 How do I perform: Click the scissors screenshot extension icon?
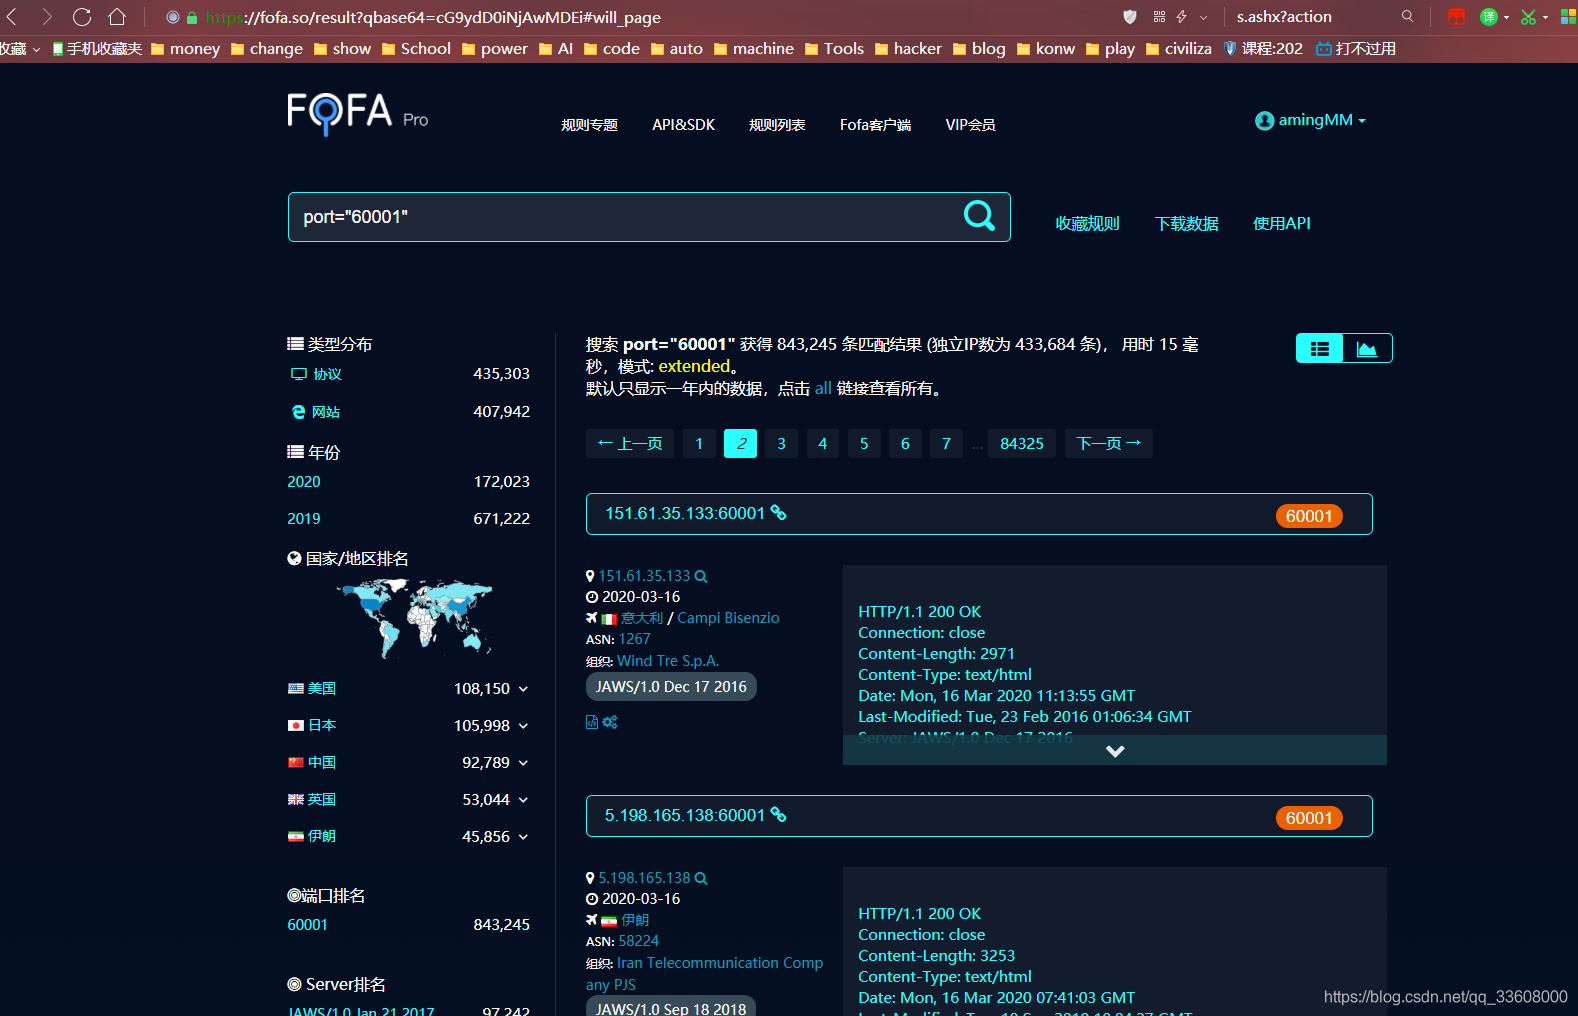[x=1528, y=17]
